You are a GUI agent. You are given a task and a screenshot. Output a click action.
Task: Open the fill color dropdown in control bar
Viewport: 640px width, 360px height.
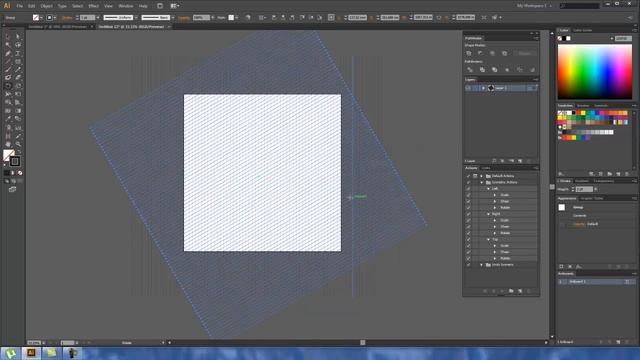point(42,18)
